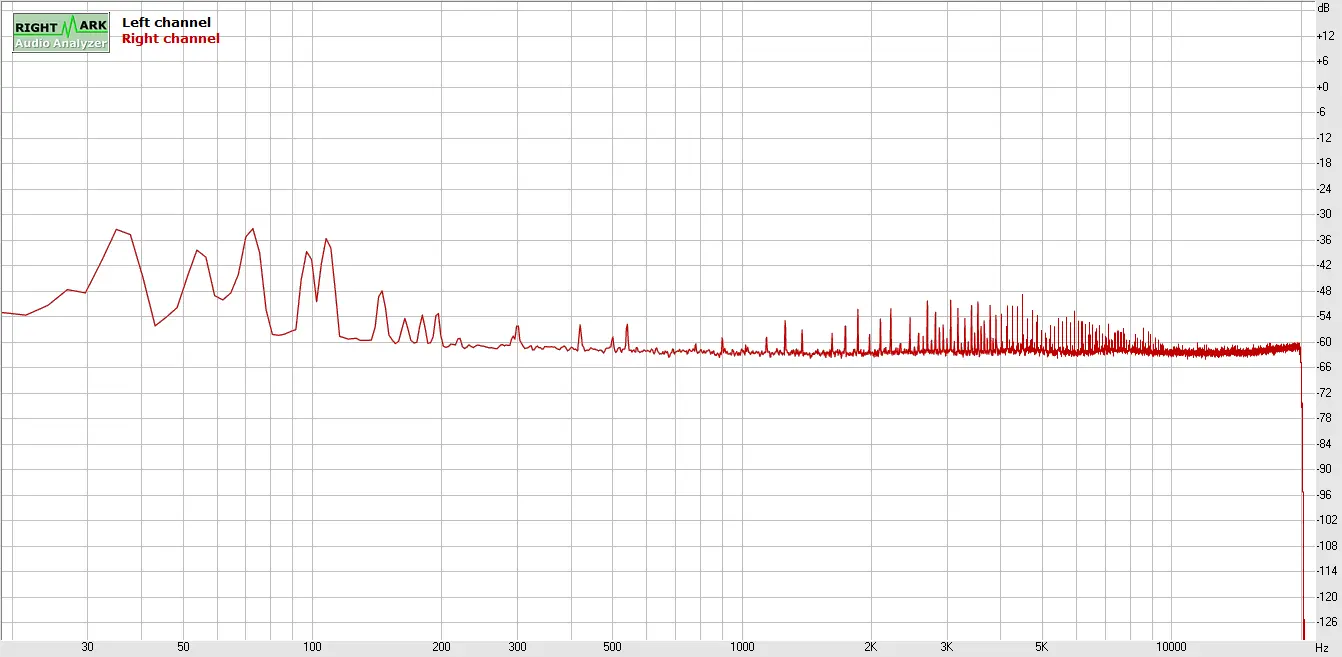Click the dB unit label at top right

(1324, 7)
